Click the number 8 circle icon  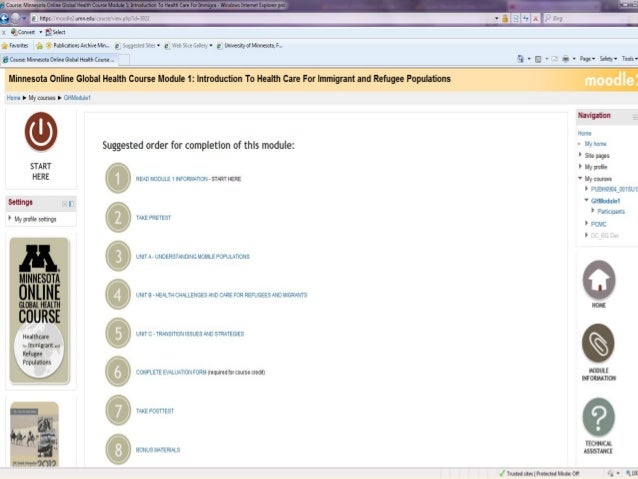pyautogui.click(x=118, y=449)
